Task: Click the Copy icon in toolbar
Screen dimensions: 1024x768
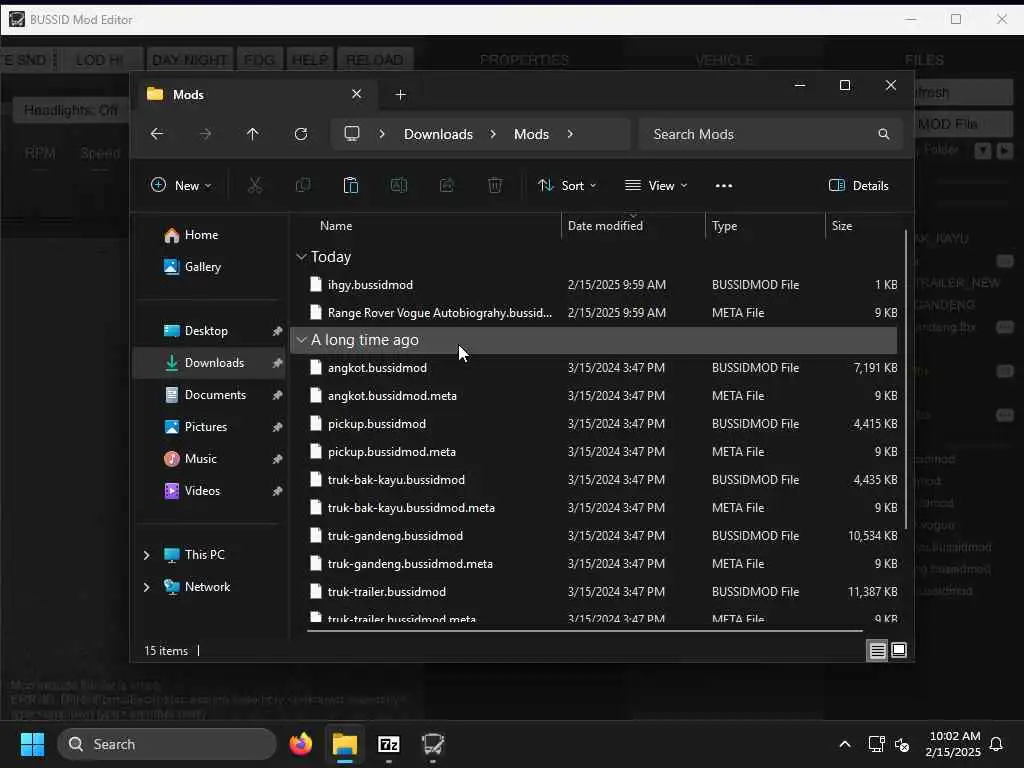Action: 303,185
